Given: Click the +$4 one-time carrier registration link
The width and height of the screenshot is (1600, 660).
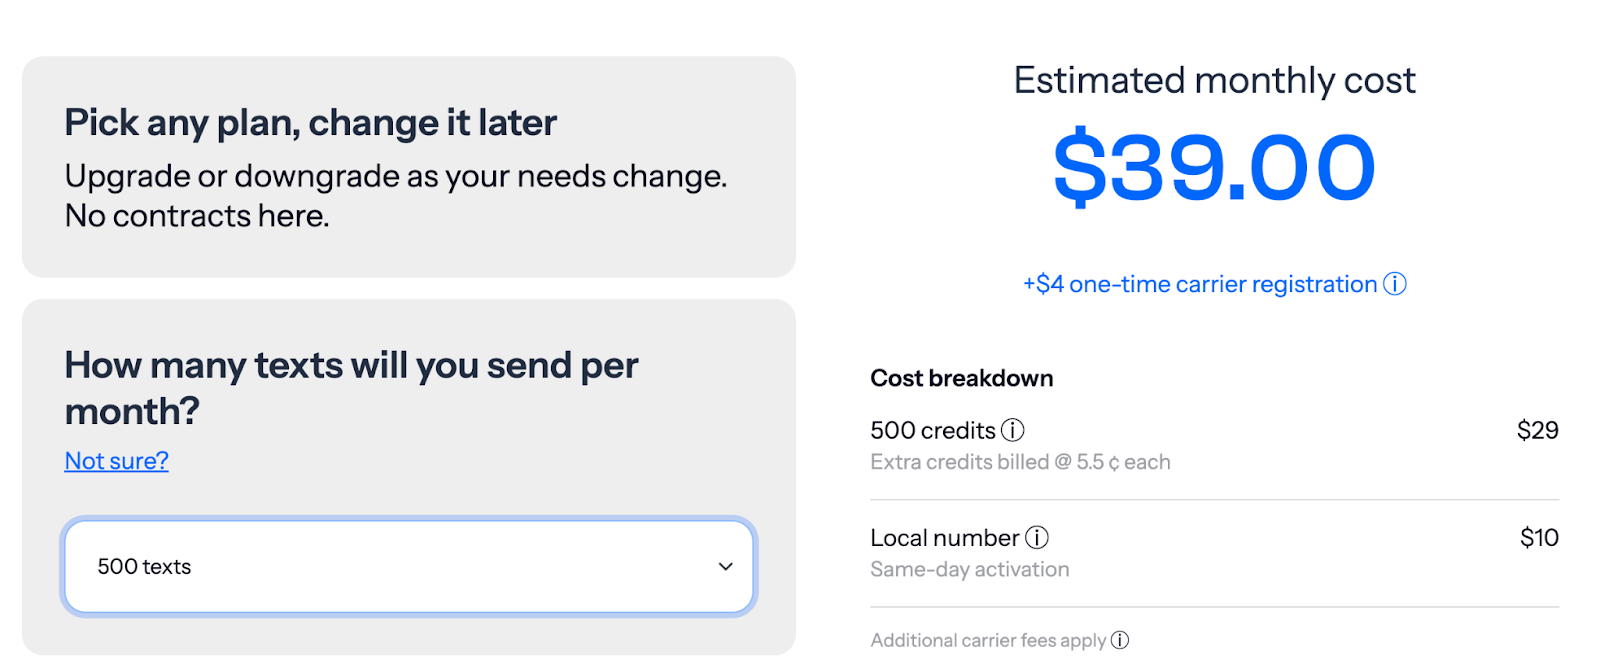Looking at the screenshot, I should click(x=1199, y=284).
